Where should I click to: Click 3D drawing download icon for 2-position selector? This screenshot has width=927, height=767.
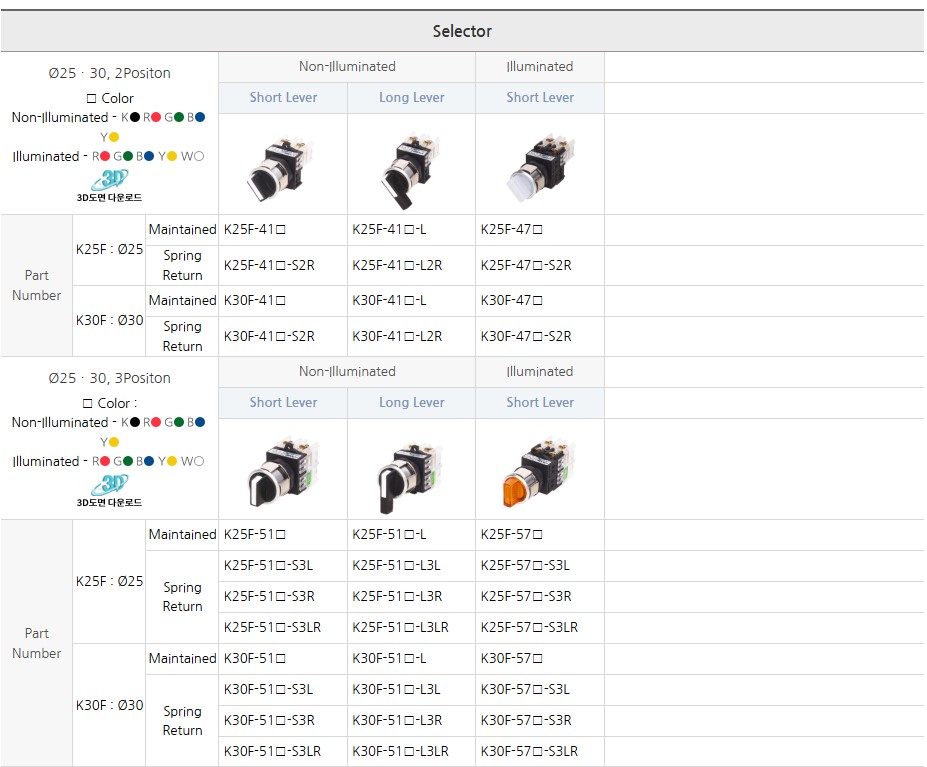click(109, 186)
